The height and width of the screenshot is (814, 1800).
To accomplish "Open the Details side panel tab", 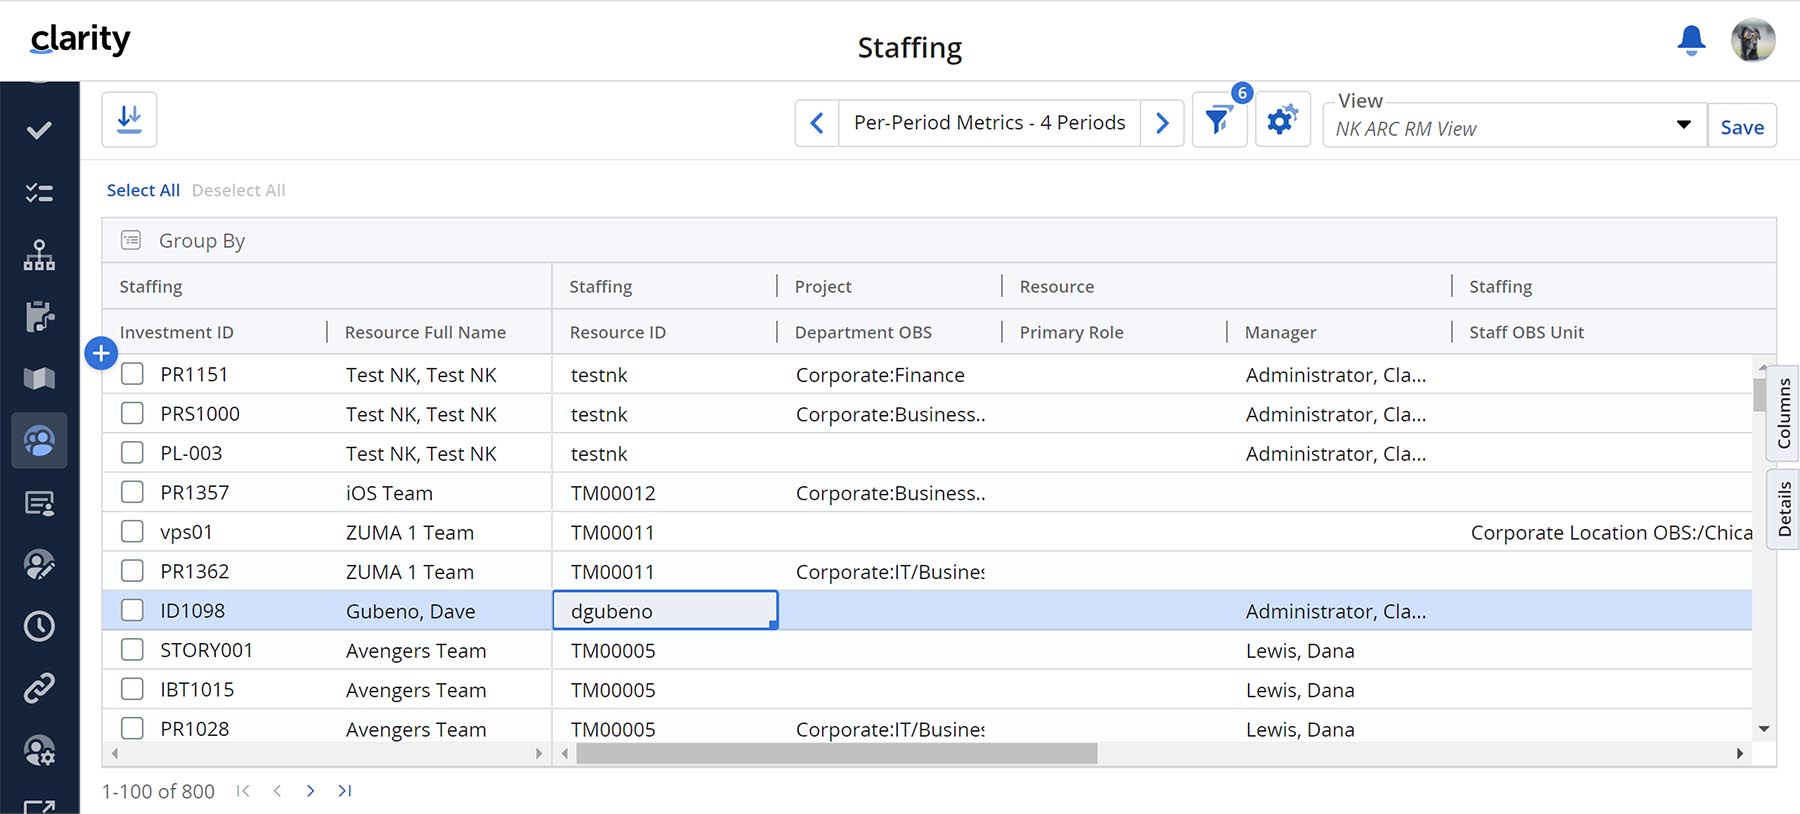I will tap(1784, 509).
